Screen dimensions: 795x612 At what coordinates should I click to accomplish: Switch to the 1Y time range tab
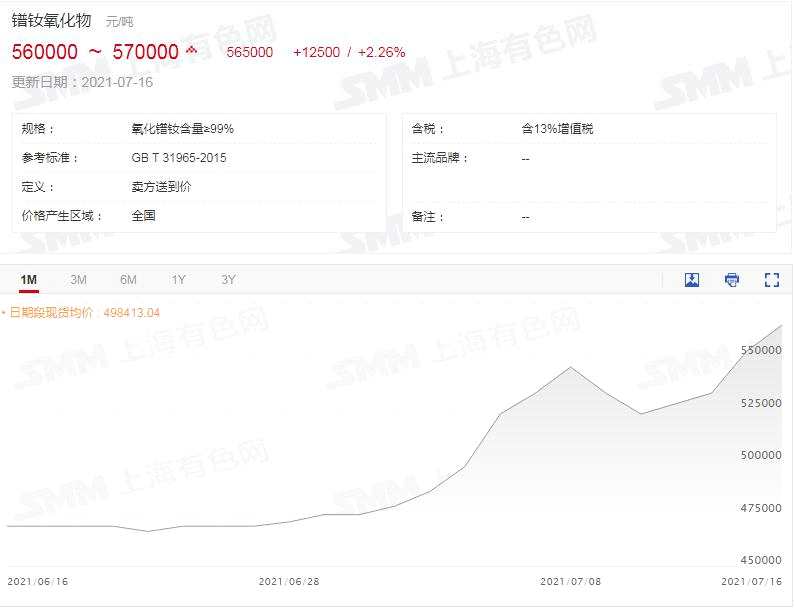point(178,279)
